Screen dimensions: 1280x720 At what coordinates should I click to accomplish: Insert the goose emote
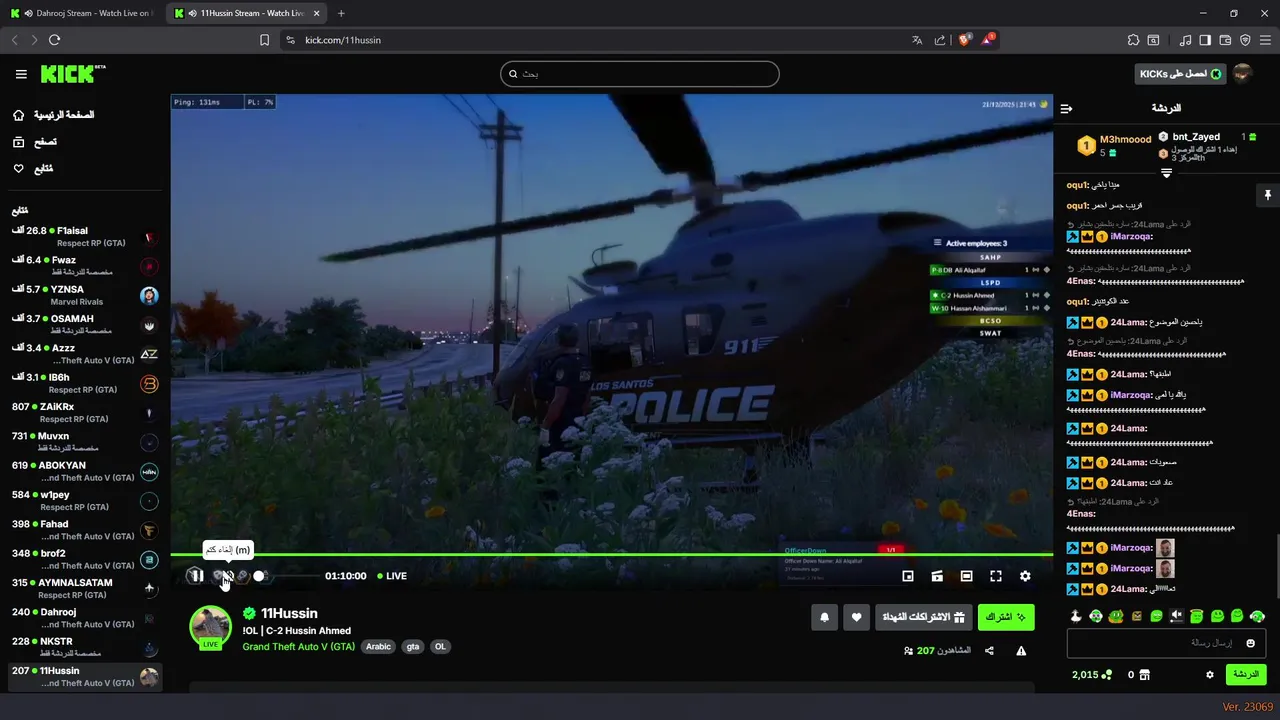[x=1076, y=616]
